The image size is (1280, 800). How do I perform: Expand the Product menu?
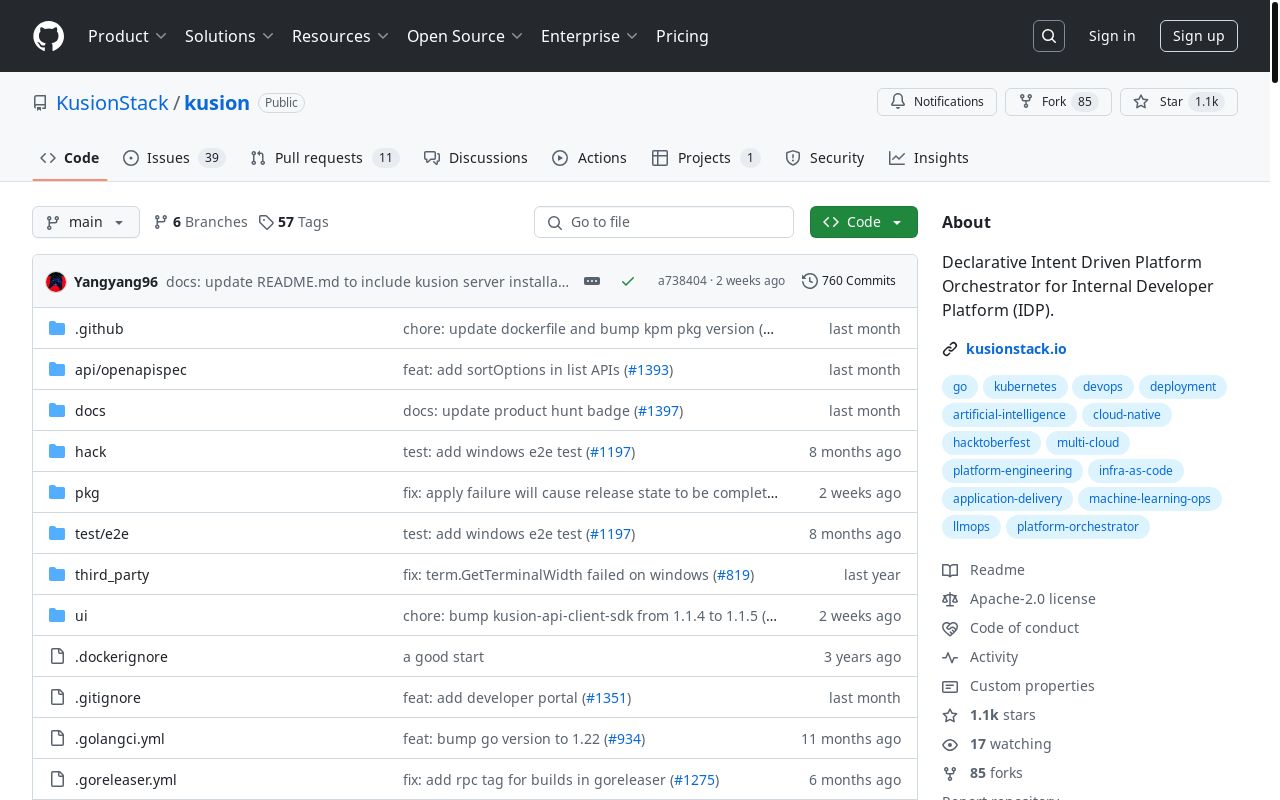[x=127, y=36]
